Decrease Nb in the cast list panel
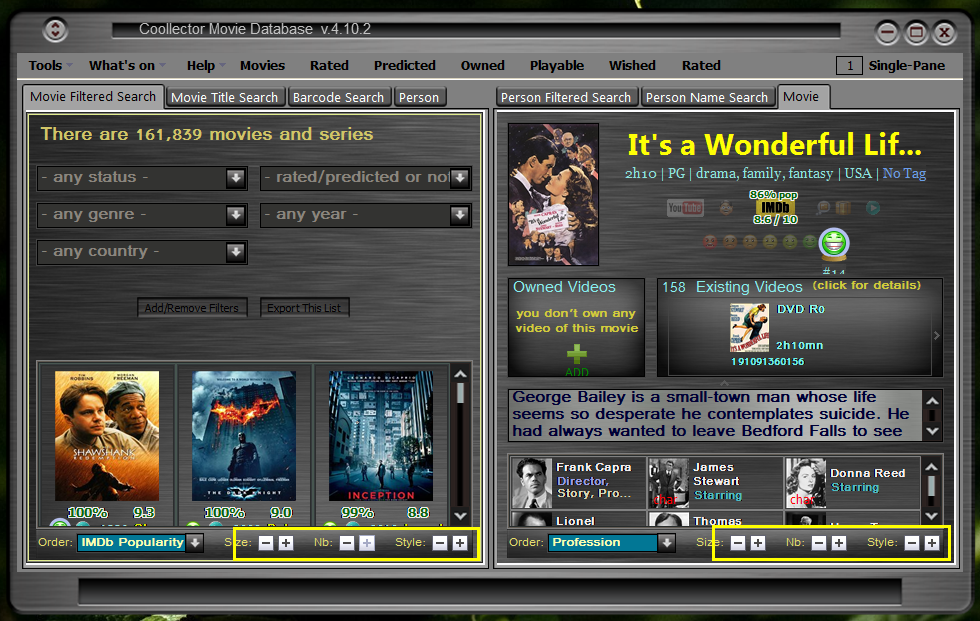Screen dimensions: 980x621 coord(819,543)
